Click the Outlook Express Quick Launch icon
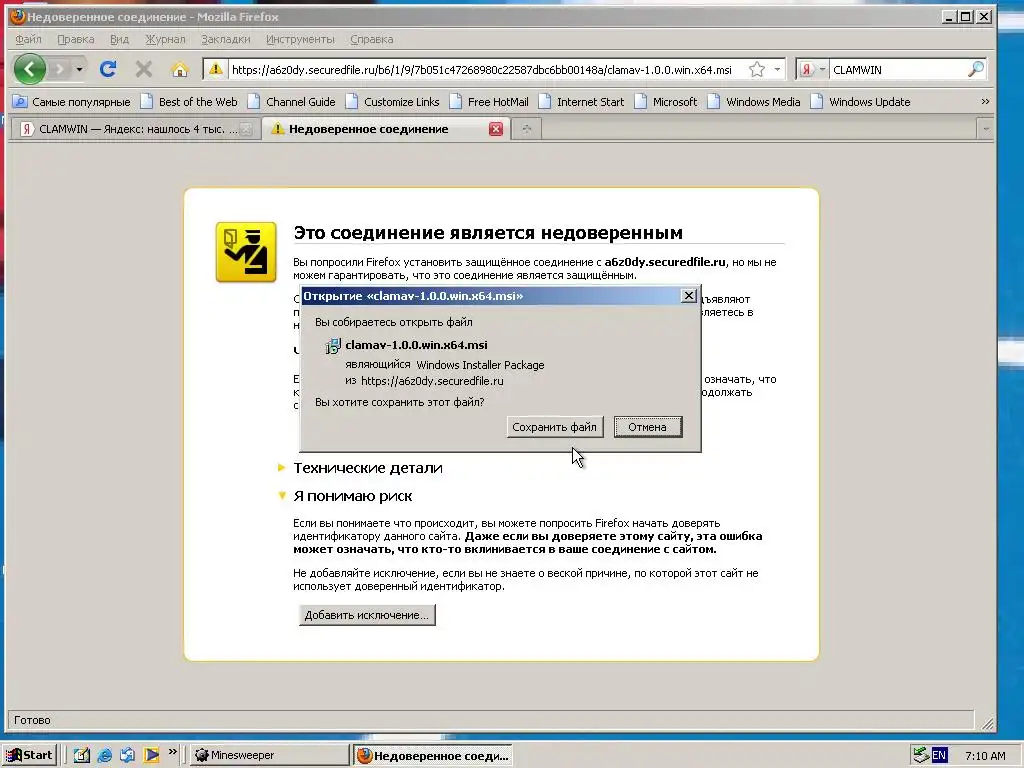This screenshot has width=1024, height=768. point(127,756)
